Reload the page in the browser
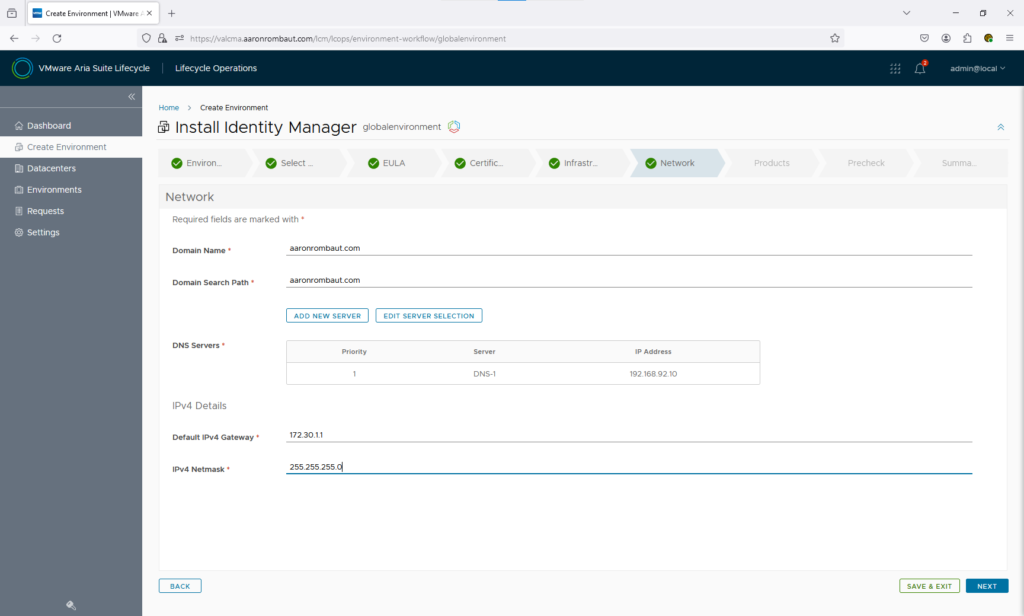Image resolution: width=1024 pixels, height=616 pixels. pyautogui.click(x=57, y=38)
